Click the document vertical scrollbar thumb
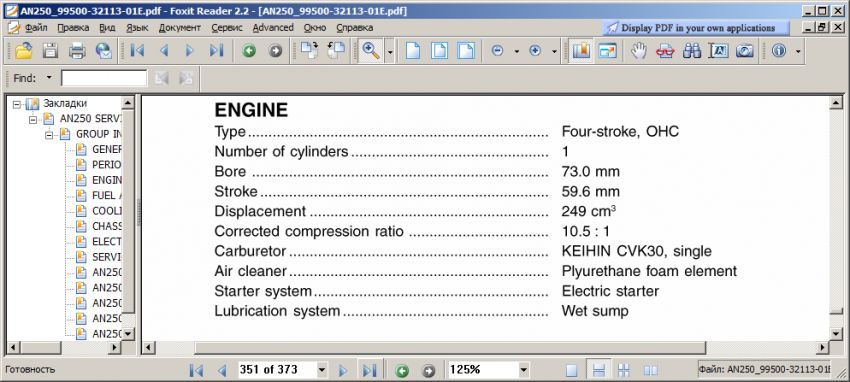Image resolution: width=850 pixels, height=382 pixels. coord(835,311)
